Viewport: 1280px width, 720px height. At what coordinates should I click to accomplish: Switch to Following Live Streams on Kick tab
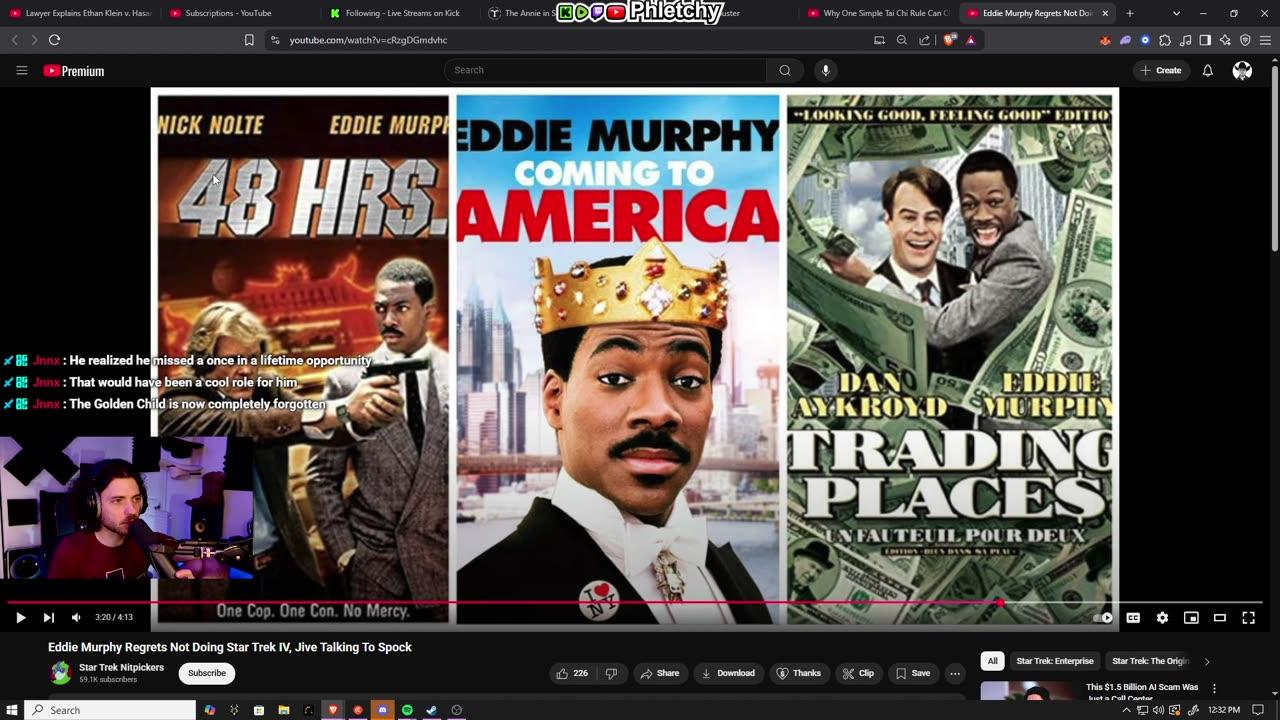point(398,13)
